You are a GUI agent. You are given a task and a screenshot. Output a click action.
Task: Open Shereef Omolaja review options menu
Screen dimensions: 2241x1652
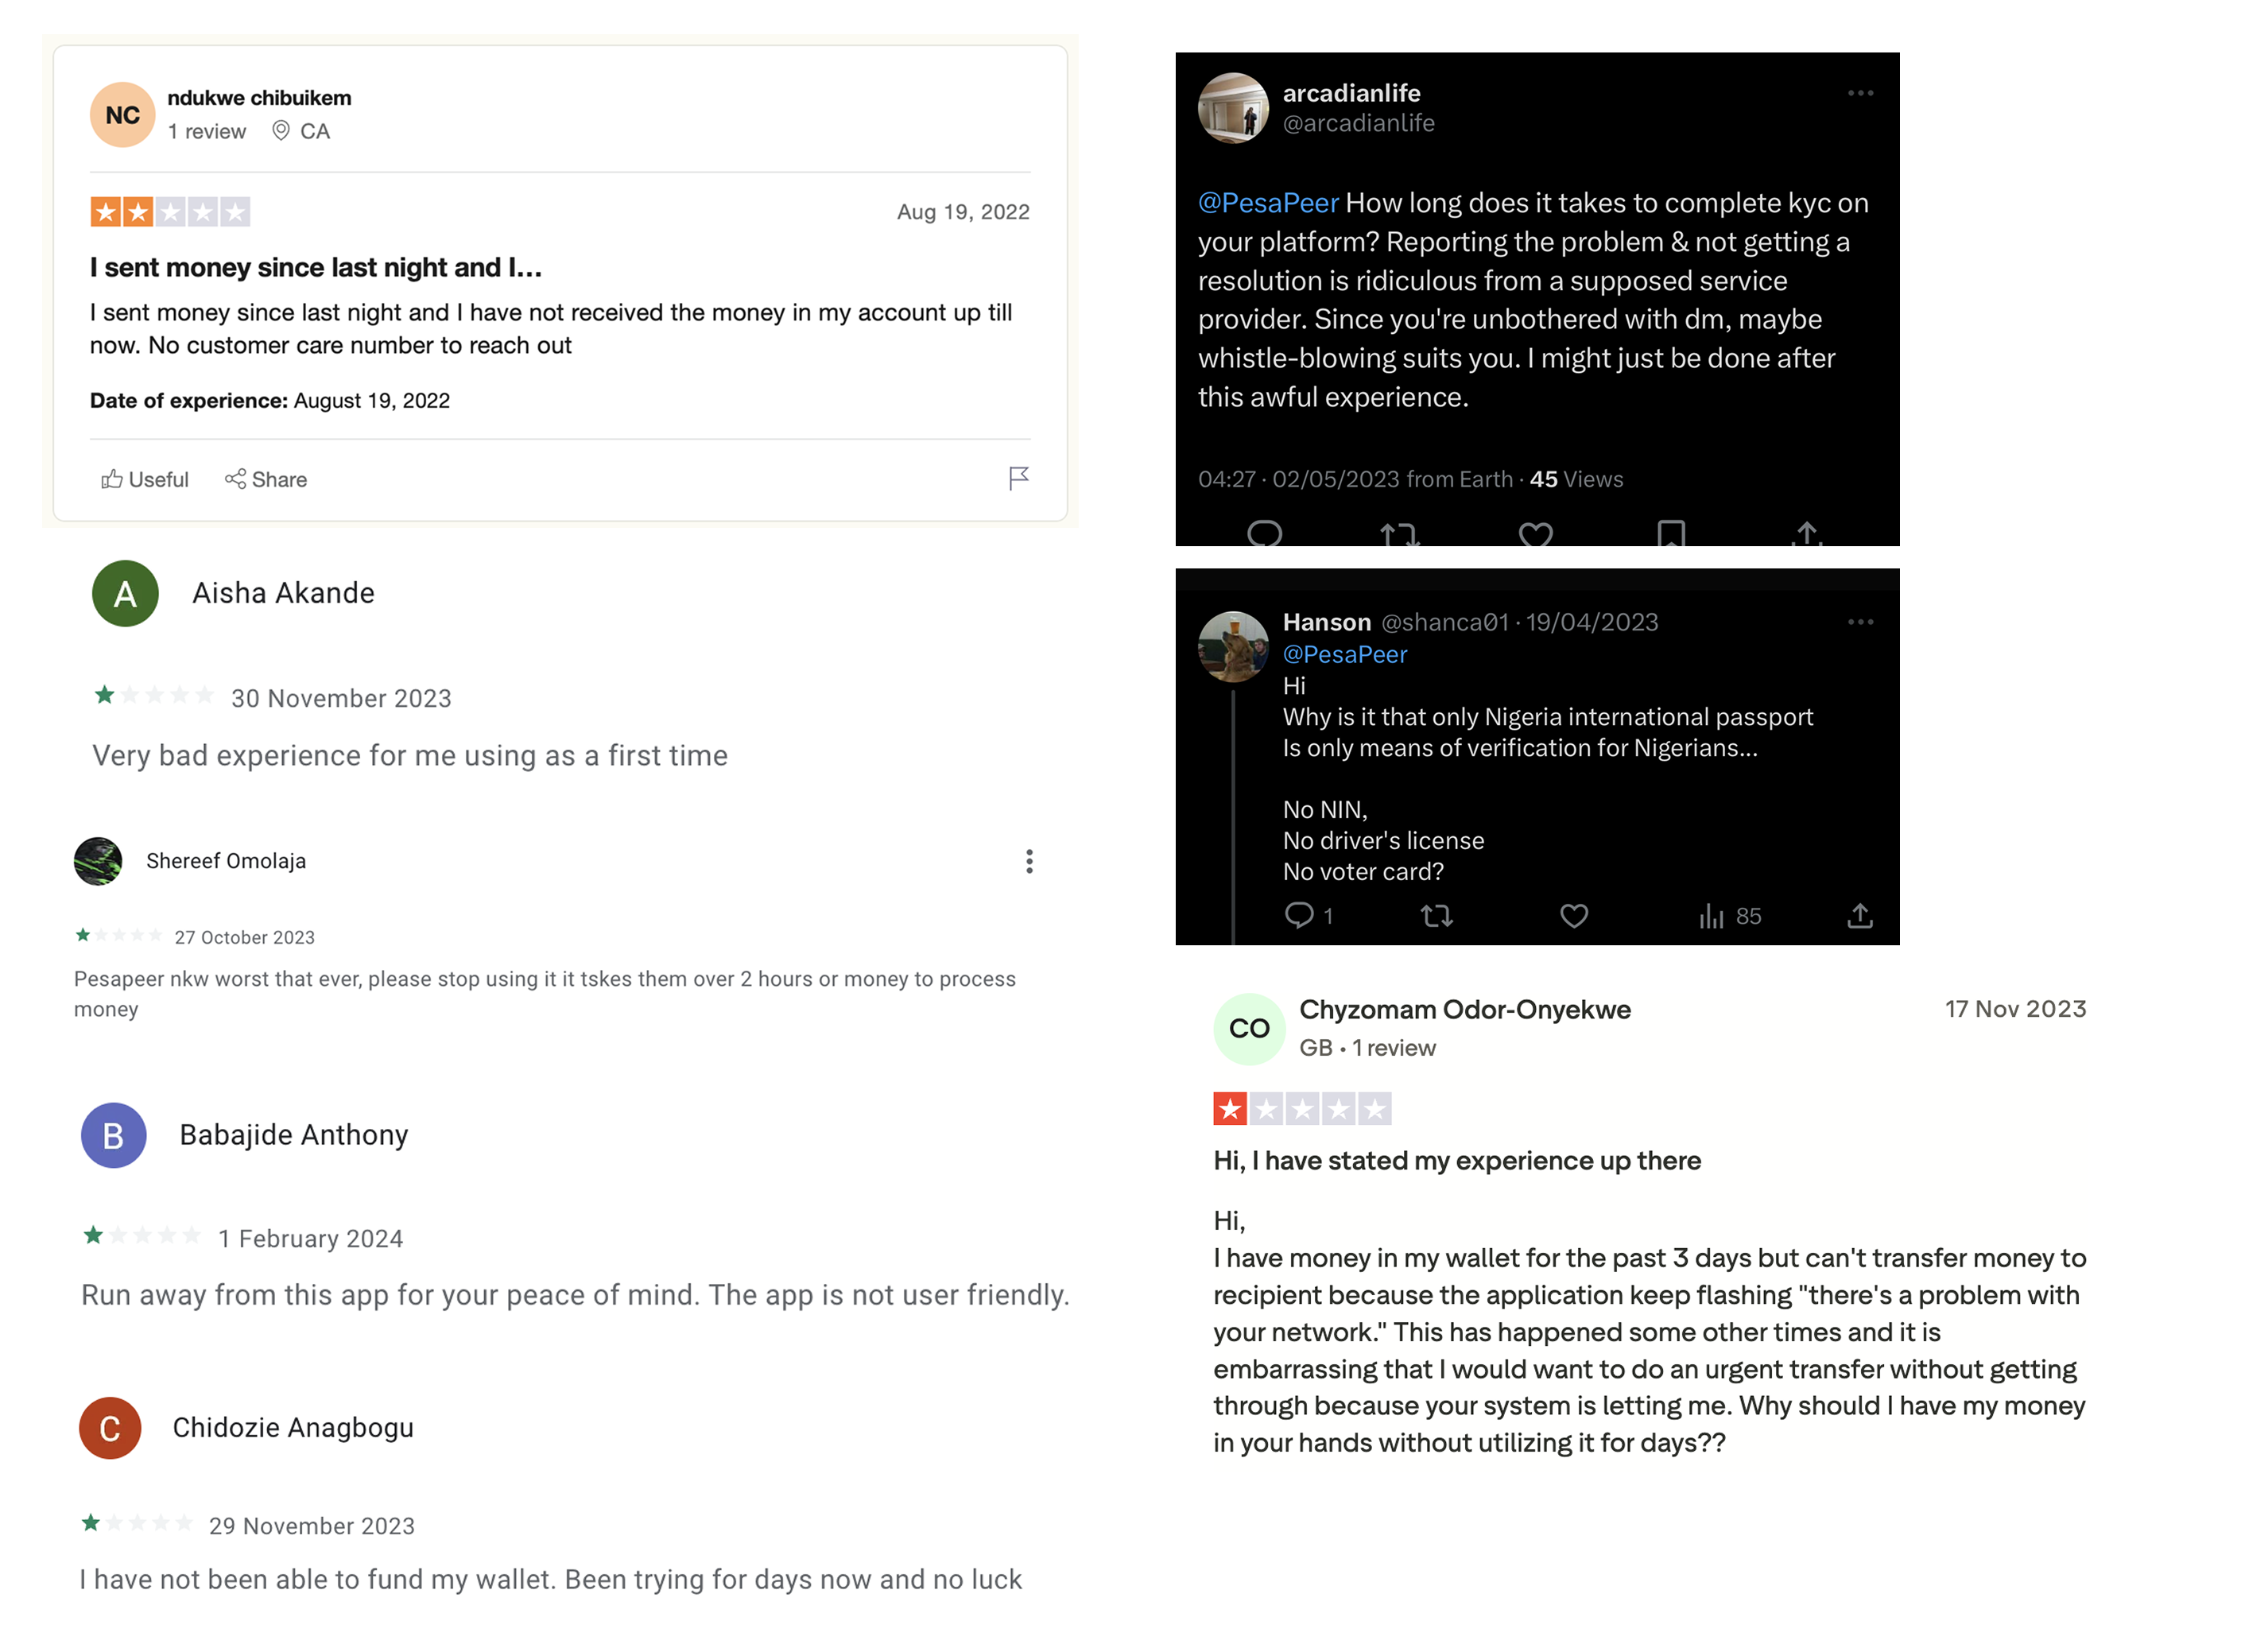[x=1029, y=861]
